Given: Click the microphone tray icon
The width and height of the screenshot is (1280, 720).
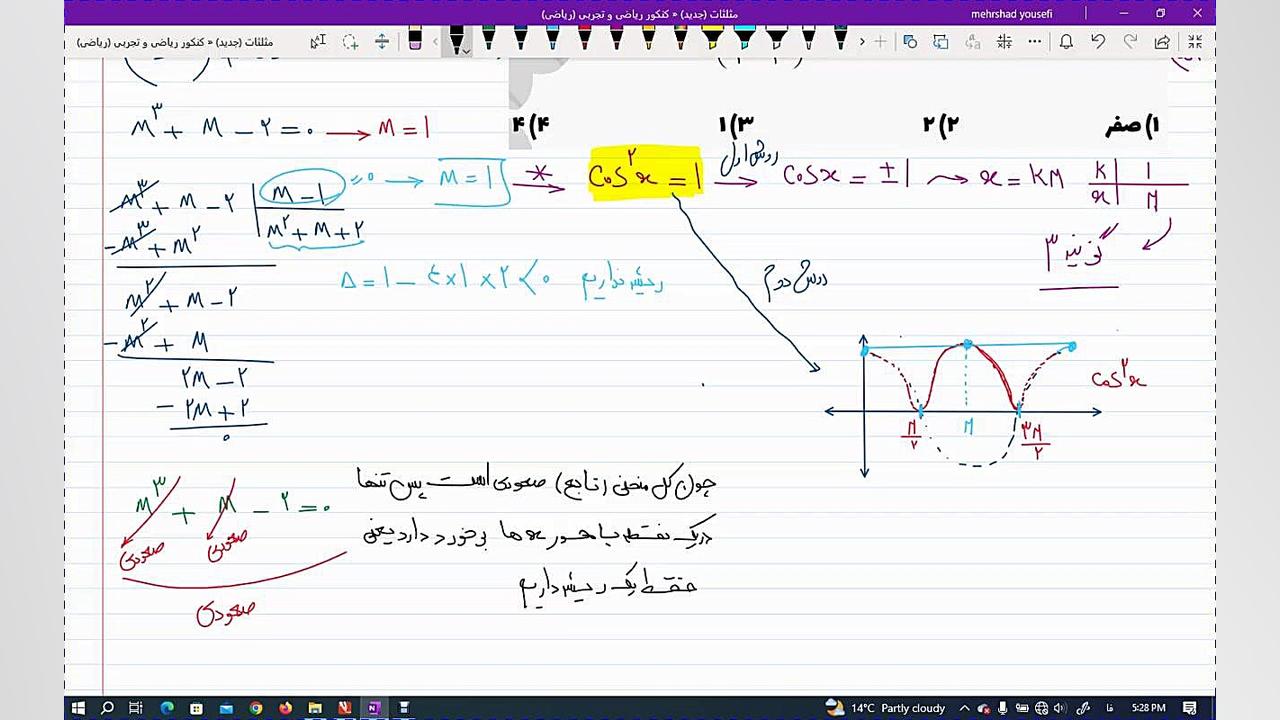Looking at the screenshot, I should (1003, 708).
